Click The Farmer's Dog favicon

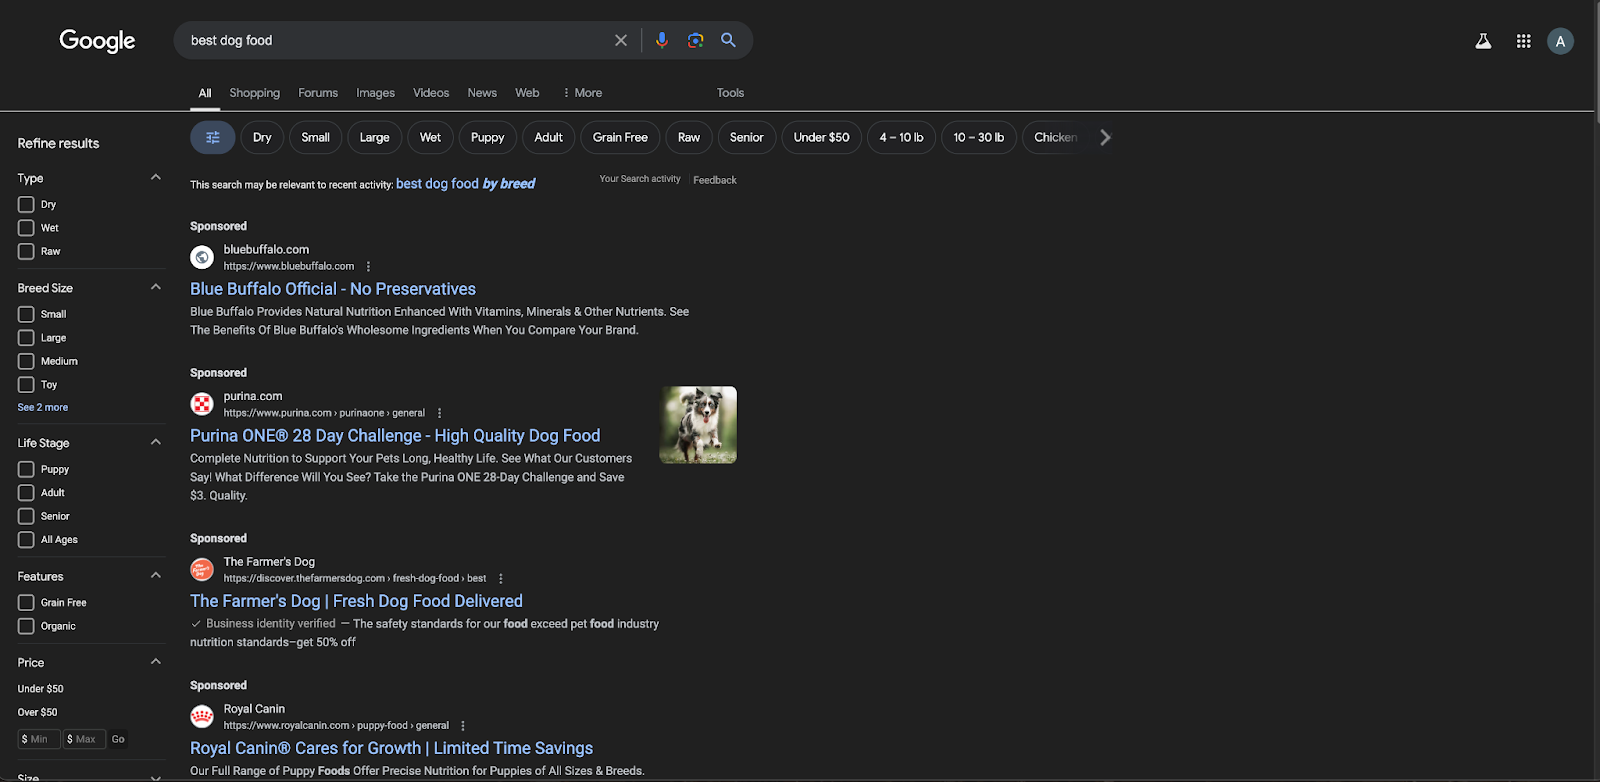click(x=202, y=569)
